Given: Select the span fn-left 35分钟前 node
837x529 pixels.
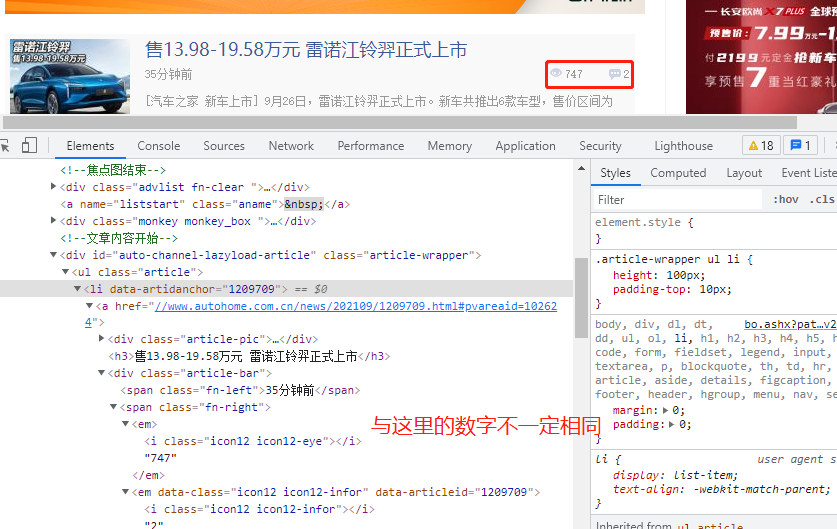Looking at the screenshot, I should point(240,390).
